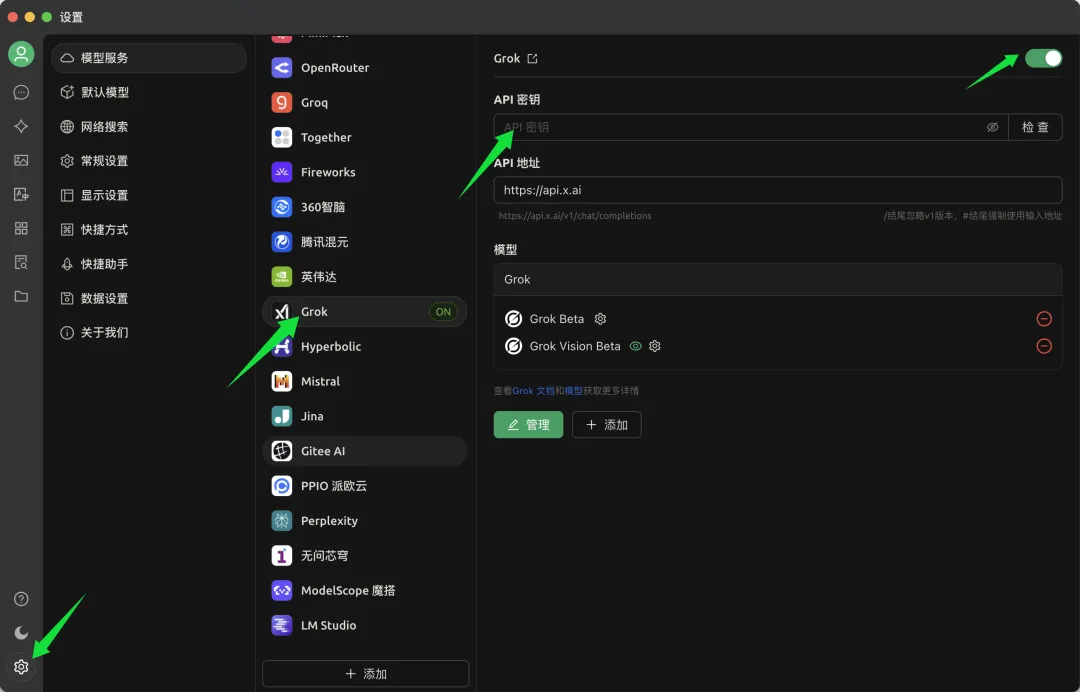Open the image painting sidebar icon
The image size is (1080, 692).
tap(21, 160)
